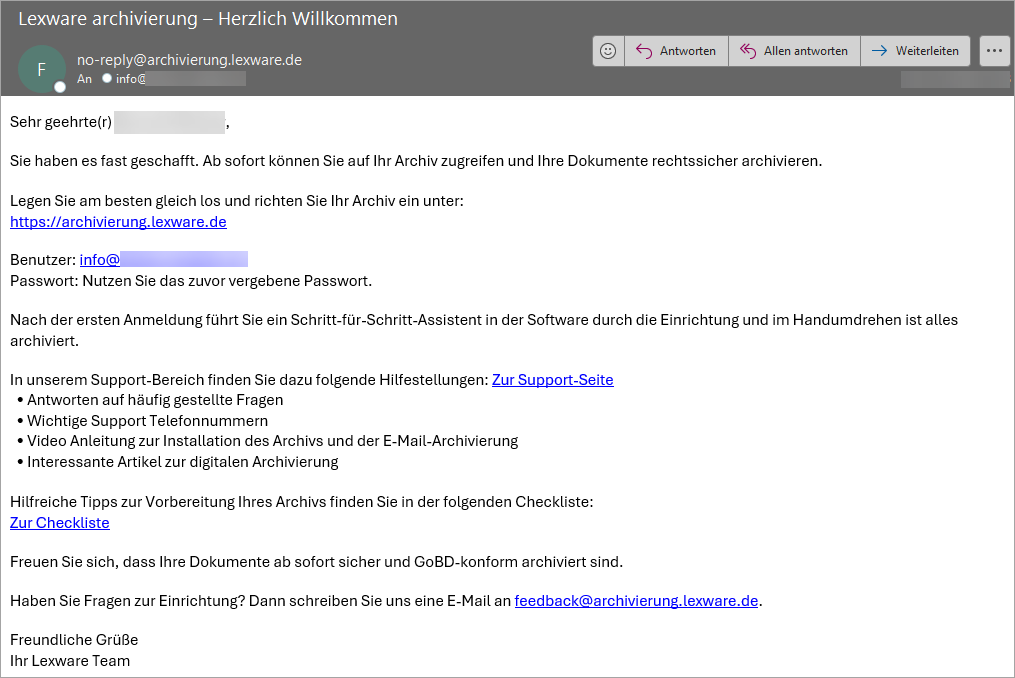Open the emoji reaction button
Viewport: 1015px width, 678px height.
608,51
